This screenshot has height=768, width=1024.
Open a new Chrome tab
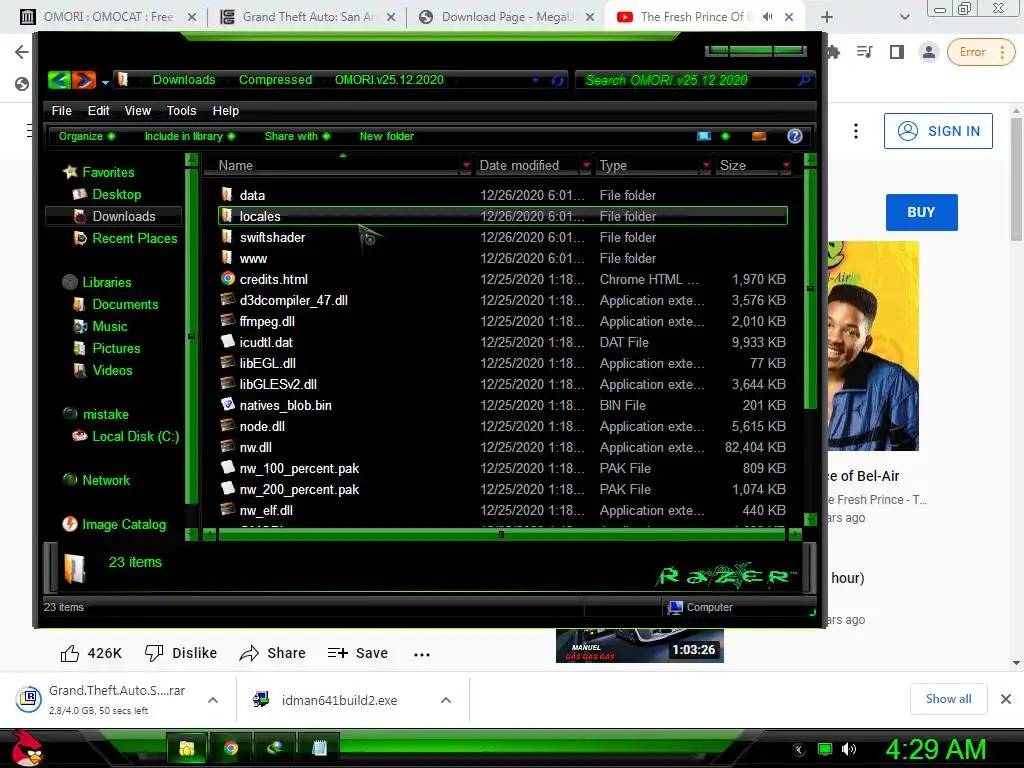coord(827,17)
